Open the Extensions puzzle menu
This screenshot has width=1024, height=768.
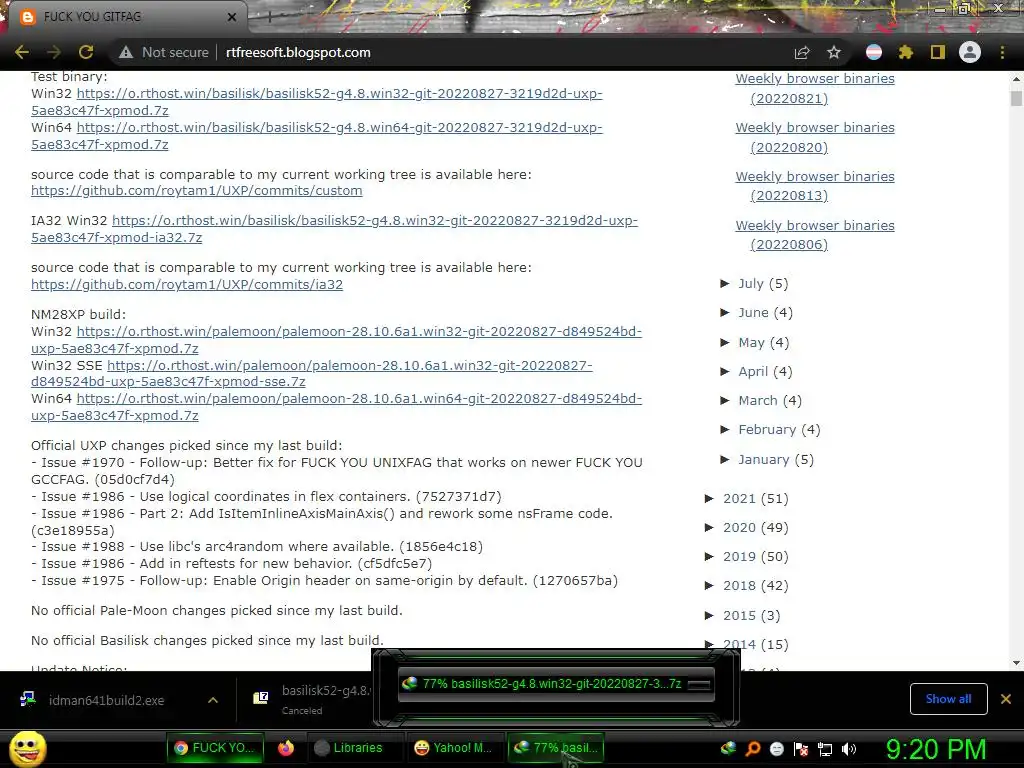(x=906, y=52)
